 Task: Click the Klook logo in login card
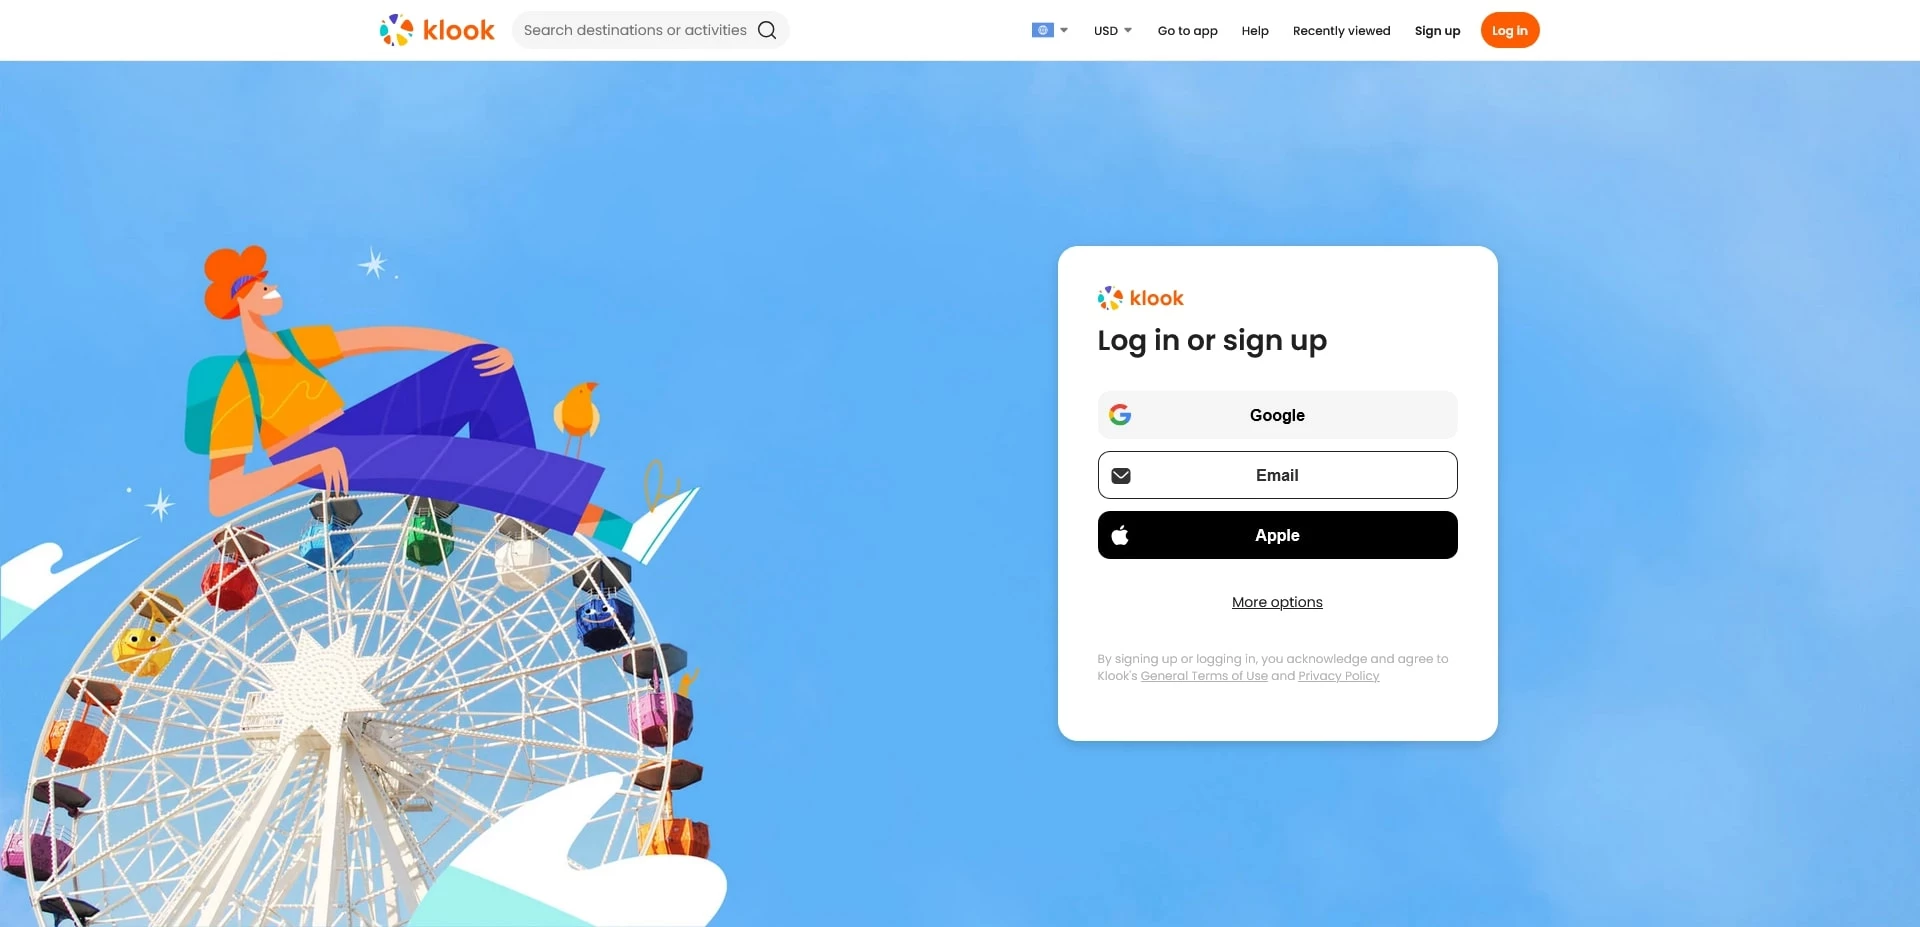click(1140, 298)
